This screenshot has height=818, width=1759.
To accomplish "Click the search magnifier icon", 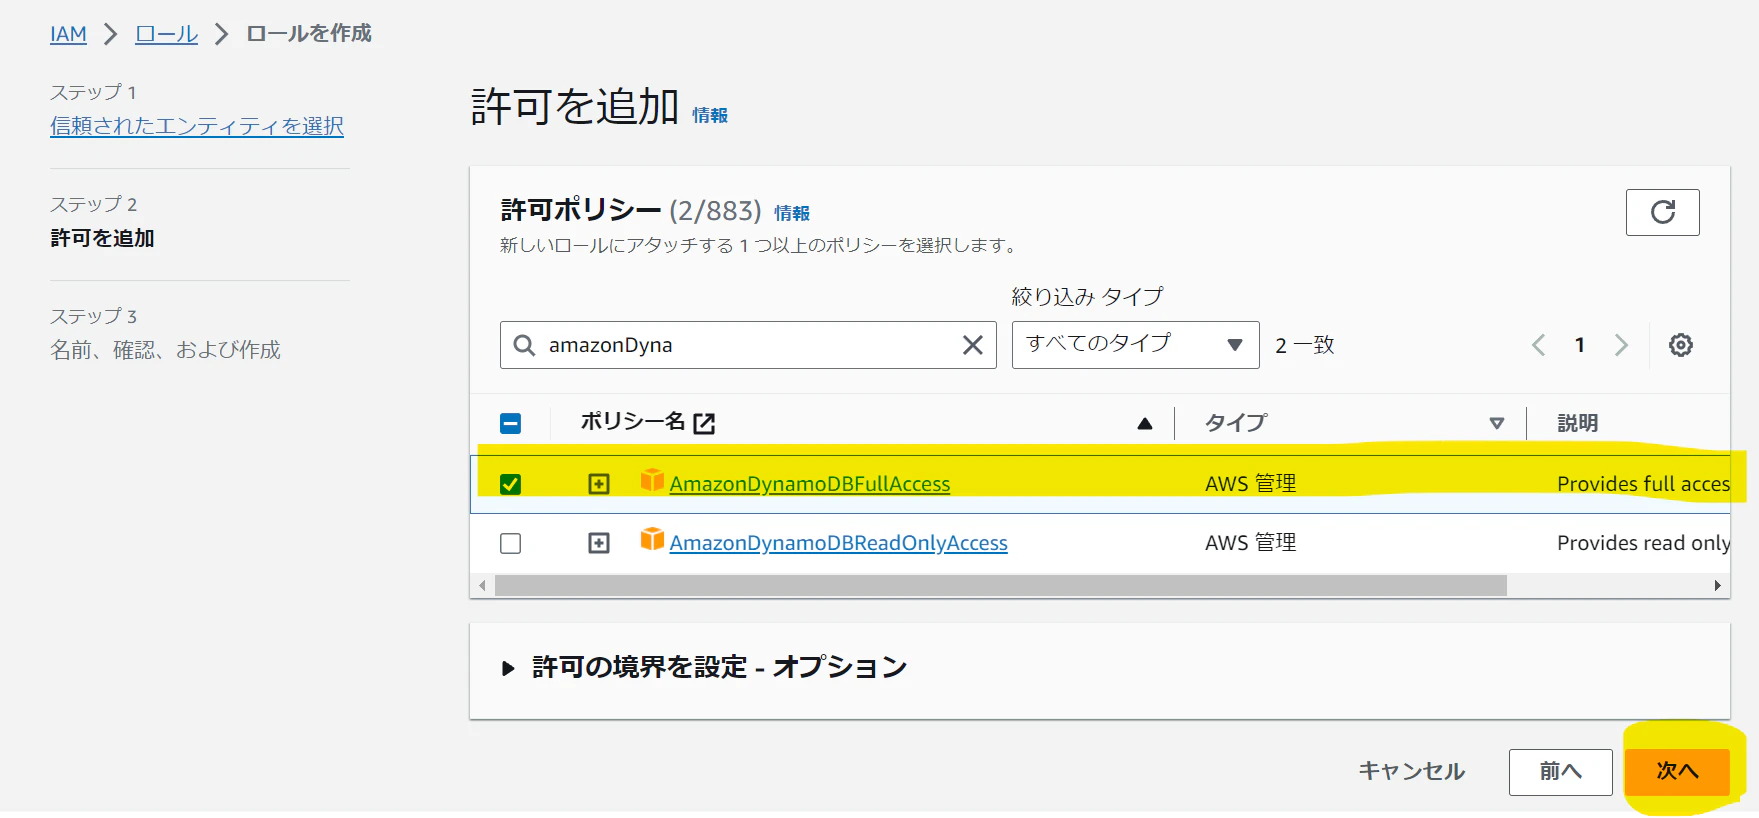I will click(524, 345).
